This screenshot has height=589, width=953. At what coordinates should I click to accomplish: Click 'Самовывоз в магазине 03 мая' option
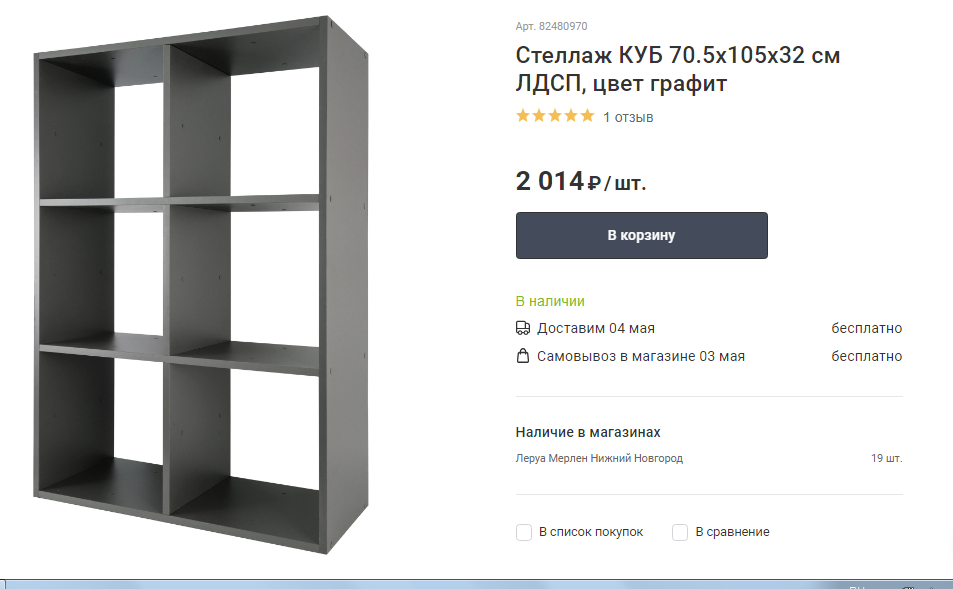click(641, 356)
